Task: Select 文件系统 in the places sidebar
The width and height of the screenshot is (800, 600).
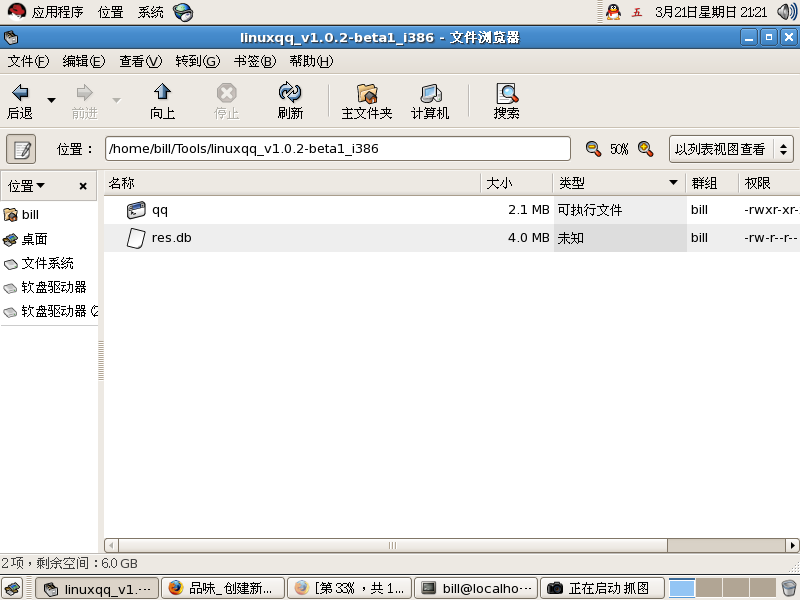Action: pyautogui.click(x=48, y=263)
